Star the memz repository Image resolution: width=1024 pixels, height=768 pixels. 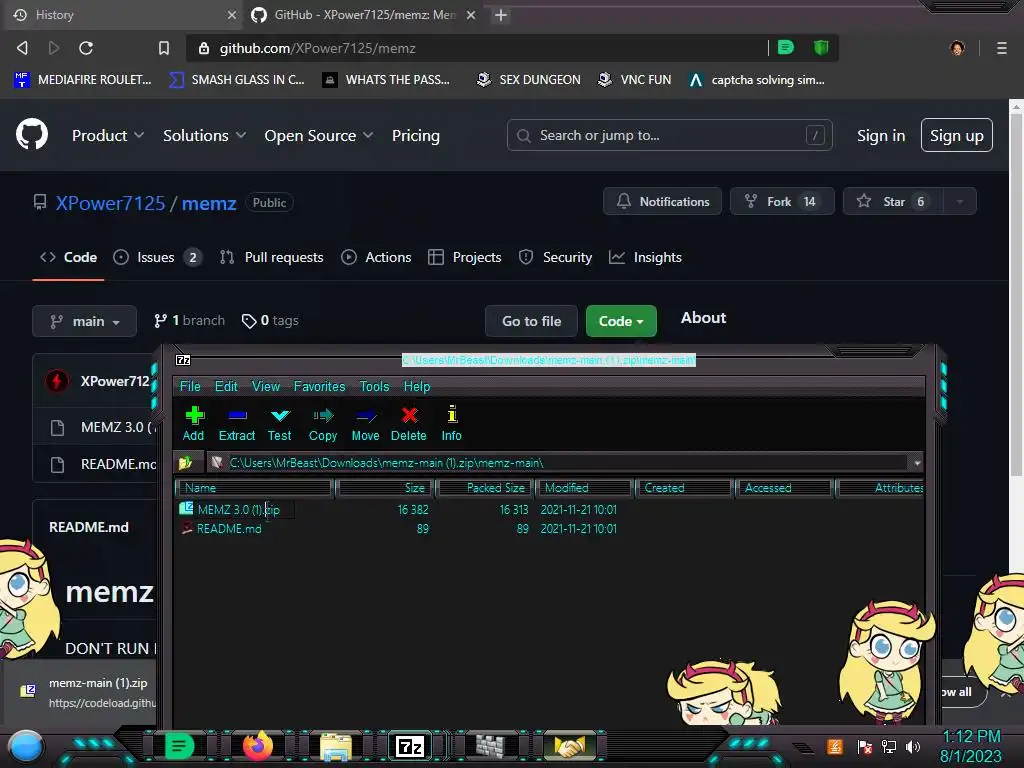(x=893, y=202)
